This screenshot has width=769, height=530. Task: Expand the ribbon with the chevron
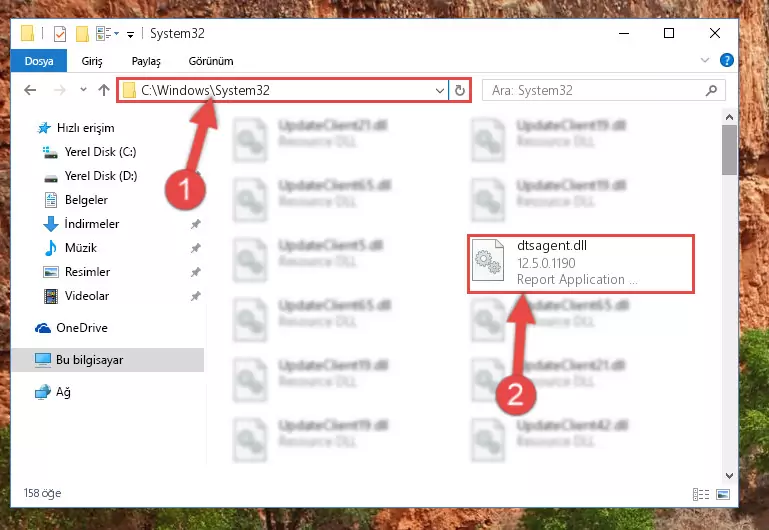pos(705,60)
